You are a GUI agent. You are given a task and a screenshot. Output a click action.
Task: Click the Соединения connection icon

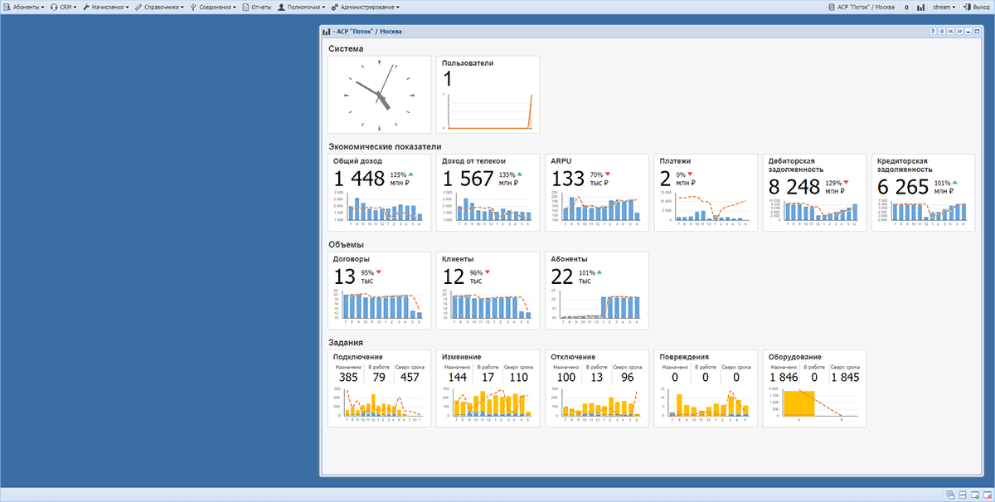coord(193,7)
